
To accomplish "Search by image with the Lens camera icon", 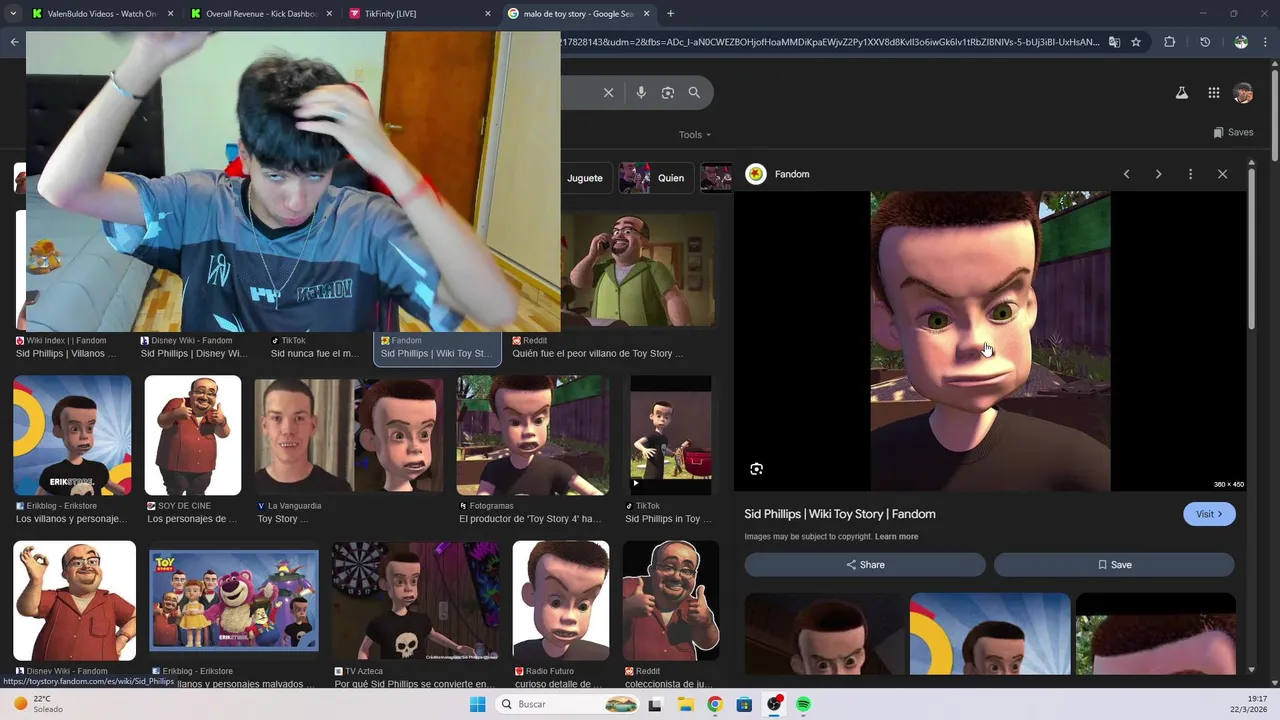I will click(668, 92).
